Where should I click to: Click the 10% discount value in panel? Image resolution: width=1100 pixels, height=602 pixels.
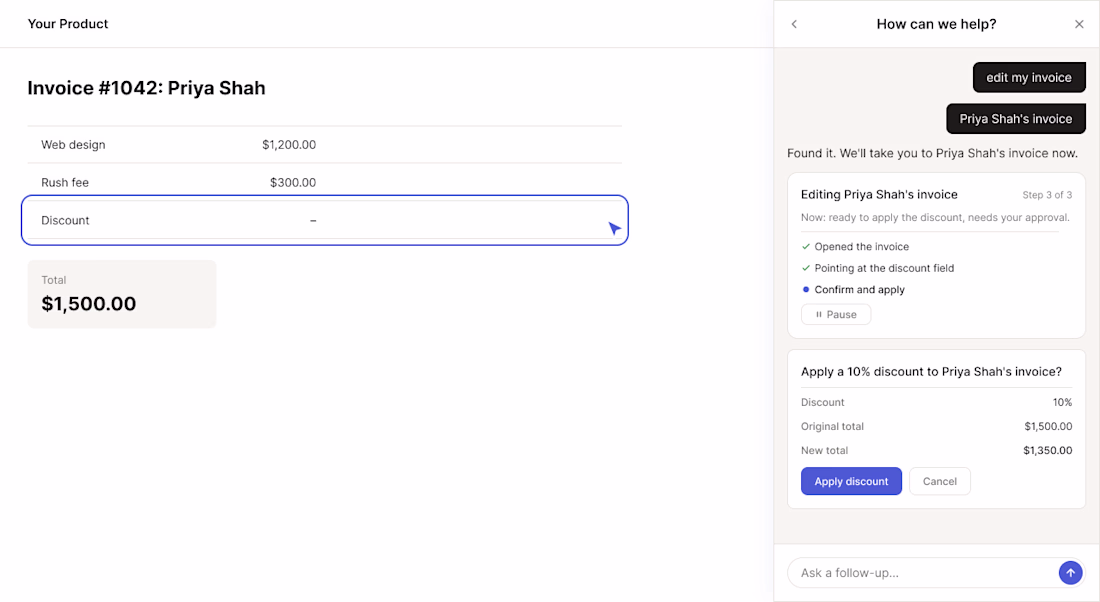[1062, 402]
